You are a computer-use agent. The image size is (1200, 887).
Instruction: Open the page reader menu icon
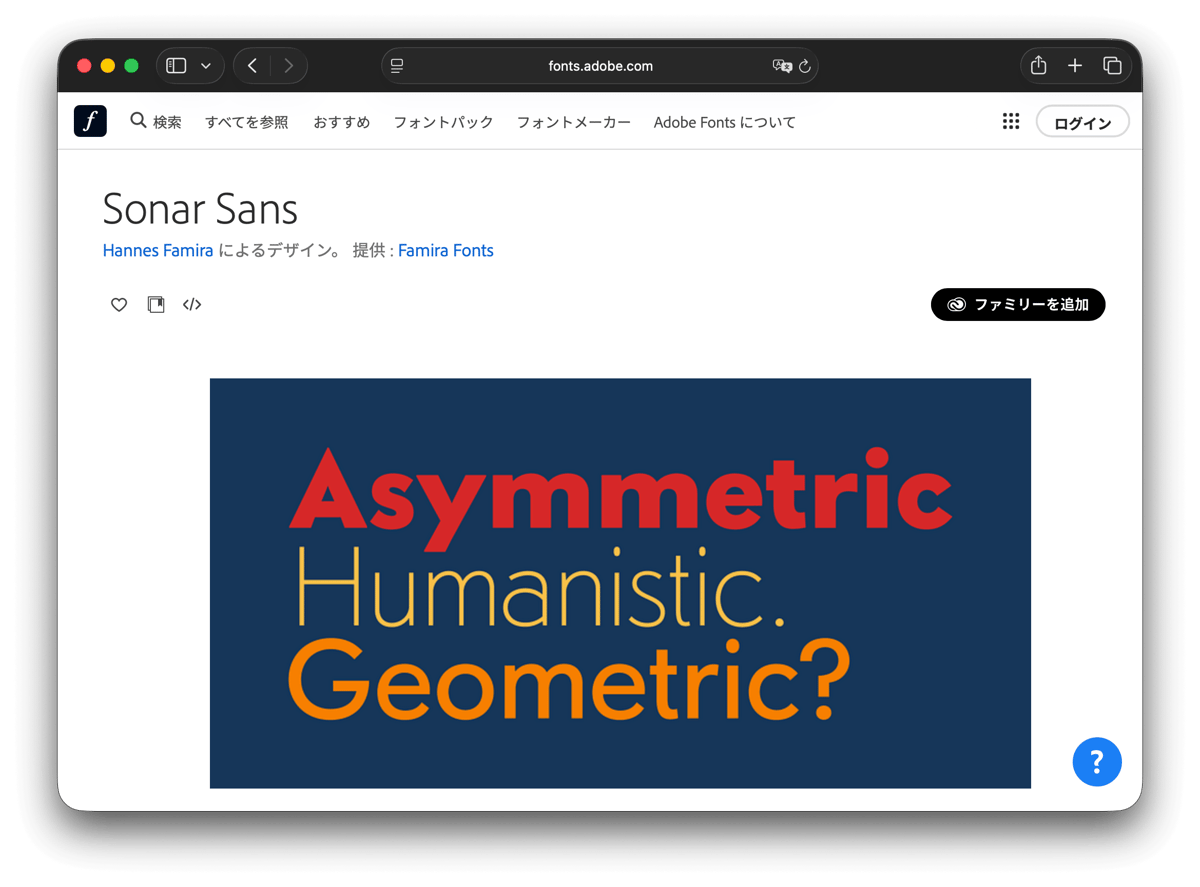(397, 66)
